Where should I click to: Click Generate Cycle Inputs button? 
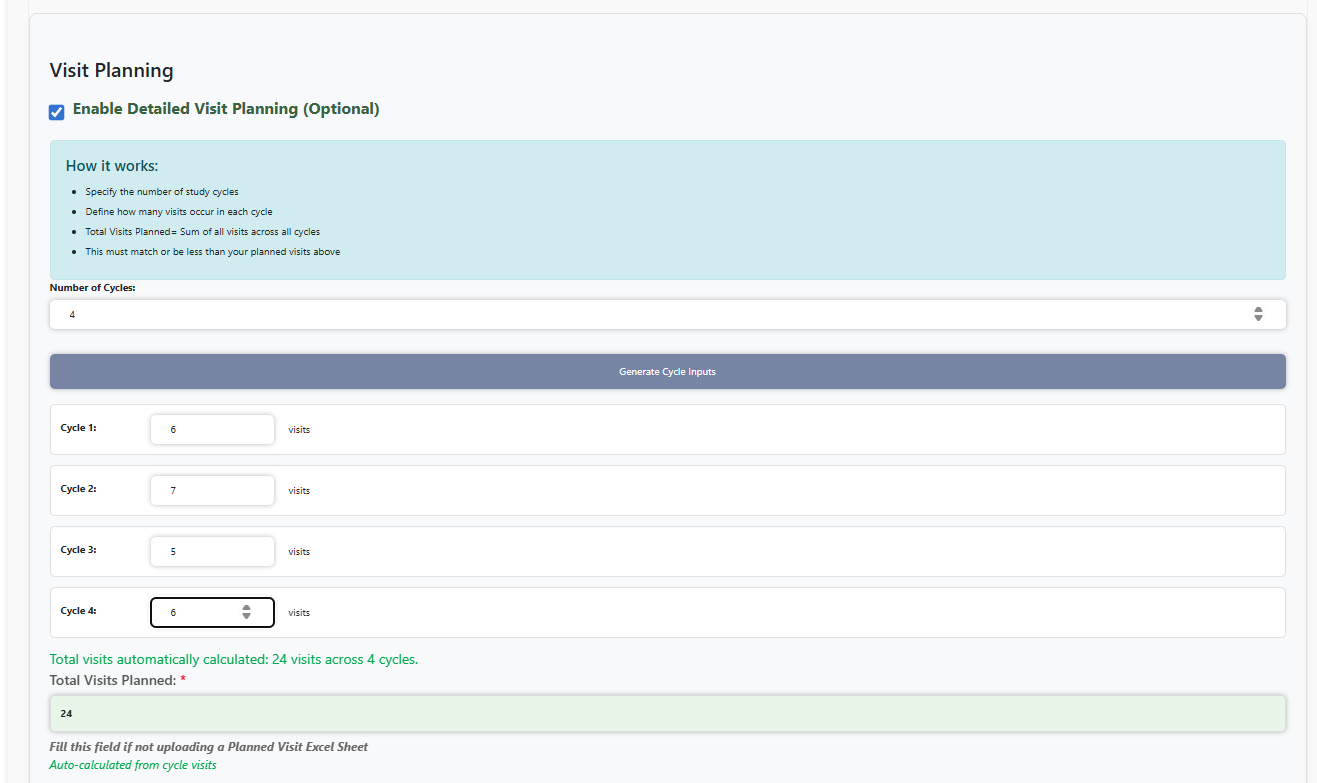pos(667,371)
